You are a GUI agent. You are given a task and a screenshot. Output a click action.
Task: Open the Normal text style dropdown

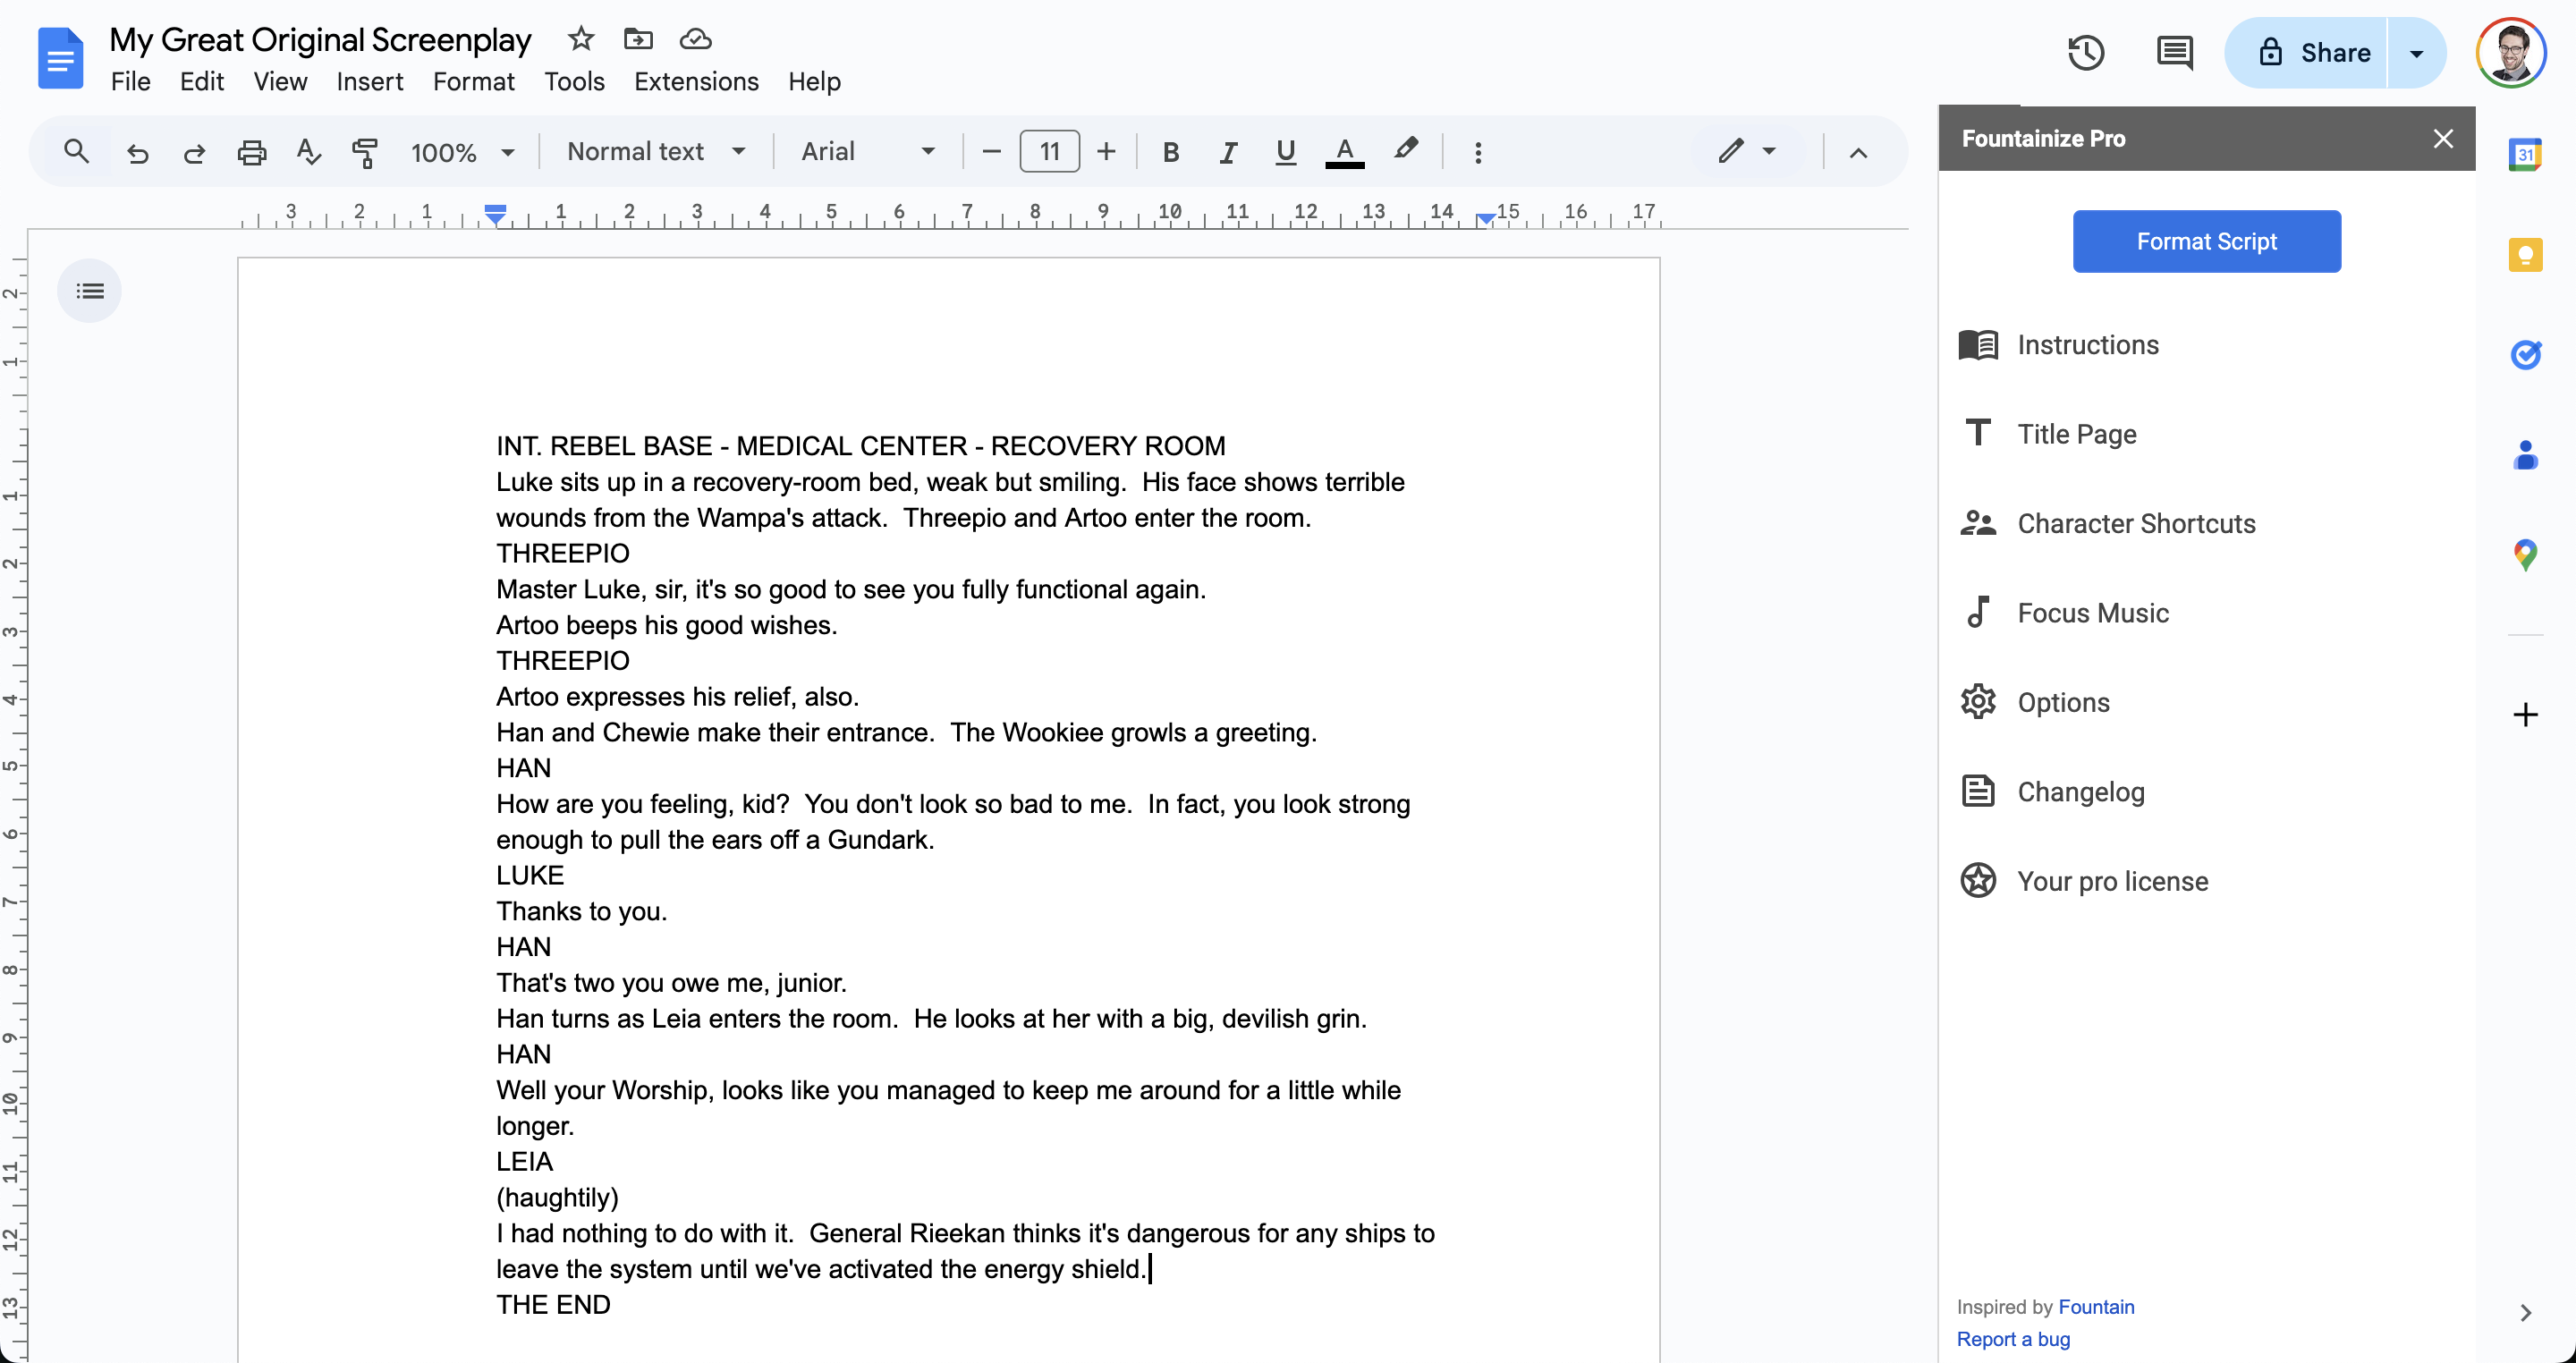pos(656,151)
